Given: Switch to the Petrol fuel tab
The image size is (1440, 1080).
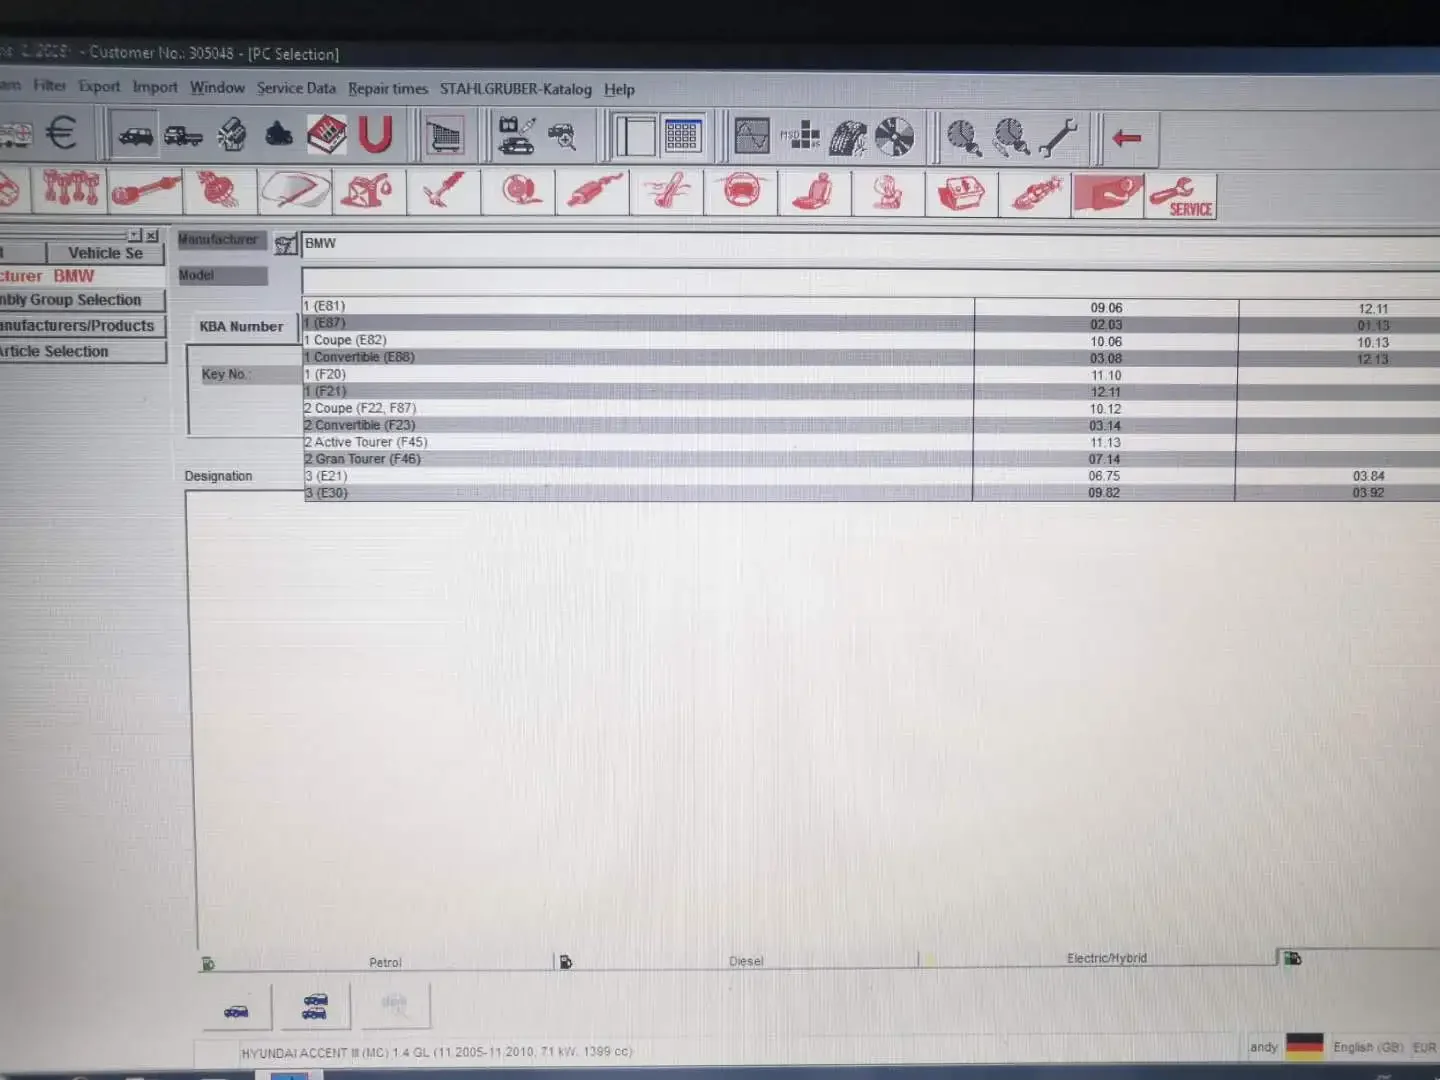Looking at the screenshot, I should click(376, 962).
